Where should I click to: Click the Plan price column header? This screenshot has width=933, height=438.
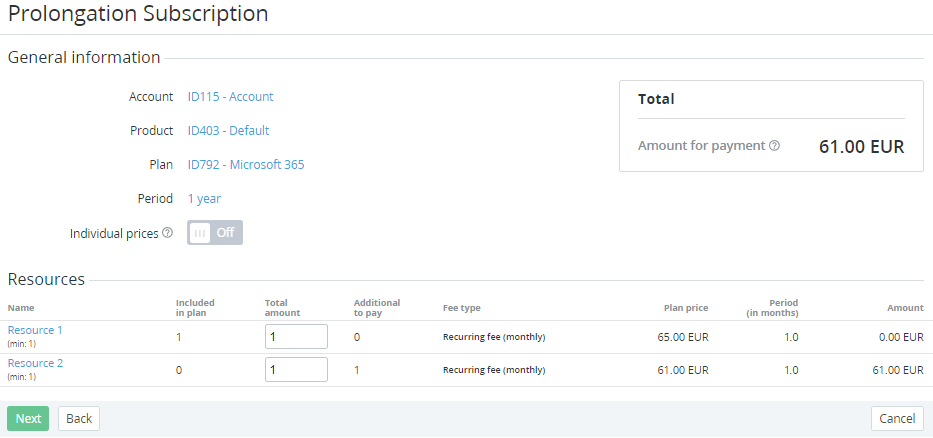(x=685, y=308)
